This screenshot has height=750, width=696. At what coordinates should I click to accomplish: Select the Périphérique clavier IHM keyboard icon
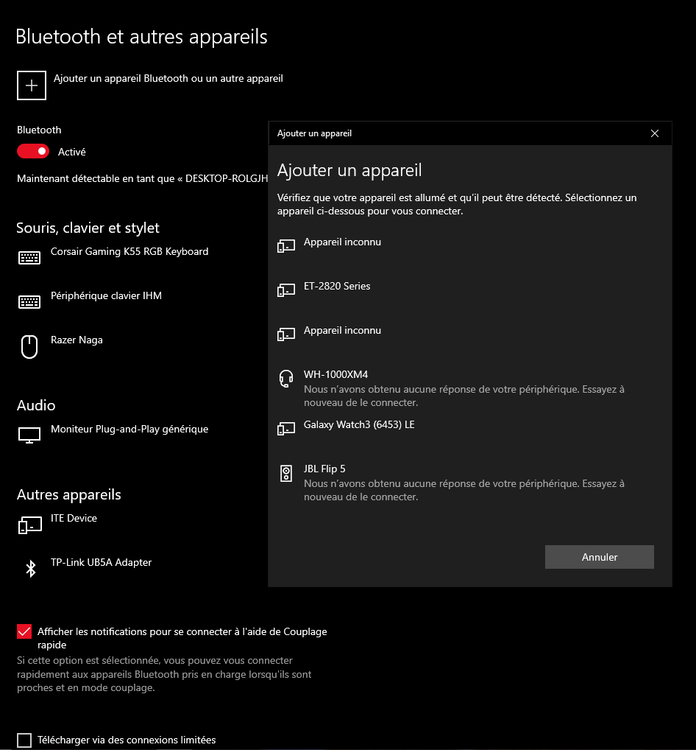(x=29, y=301)
